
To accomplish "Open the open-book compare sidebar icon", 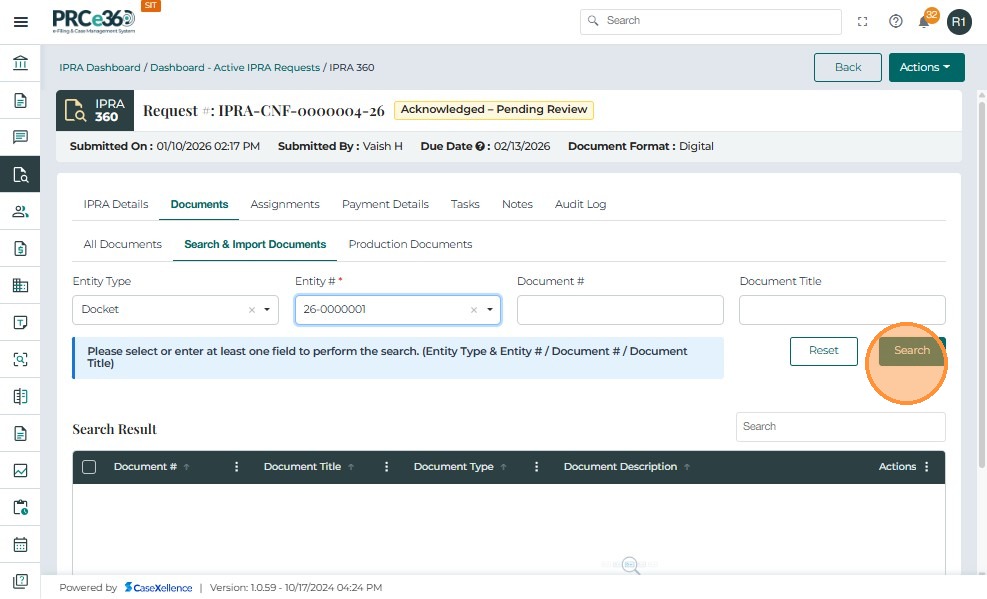I will pyautogui.click(x=20, y=396).
